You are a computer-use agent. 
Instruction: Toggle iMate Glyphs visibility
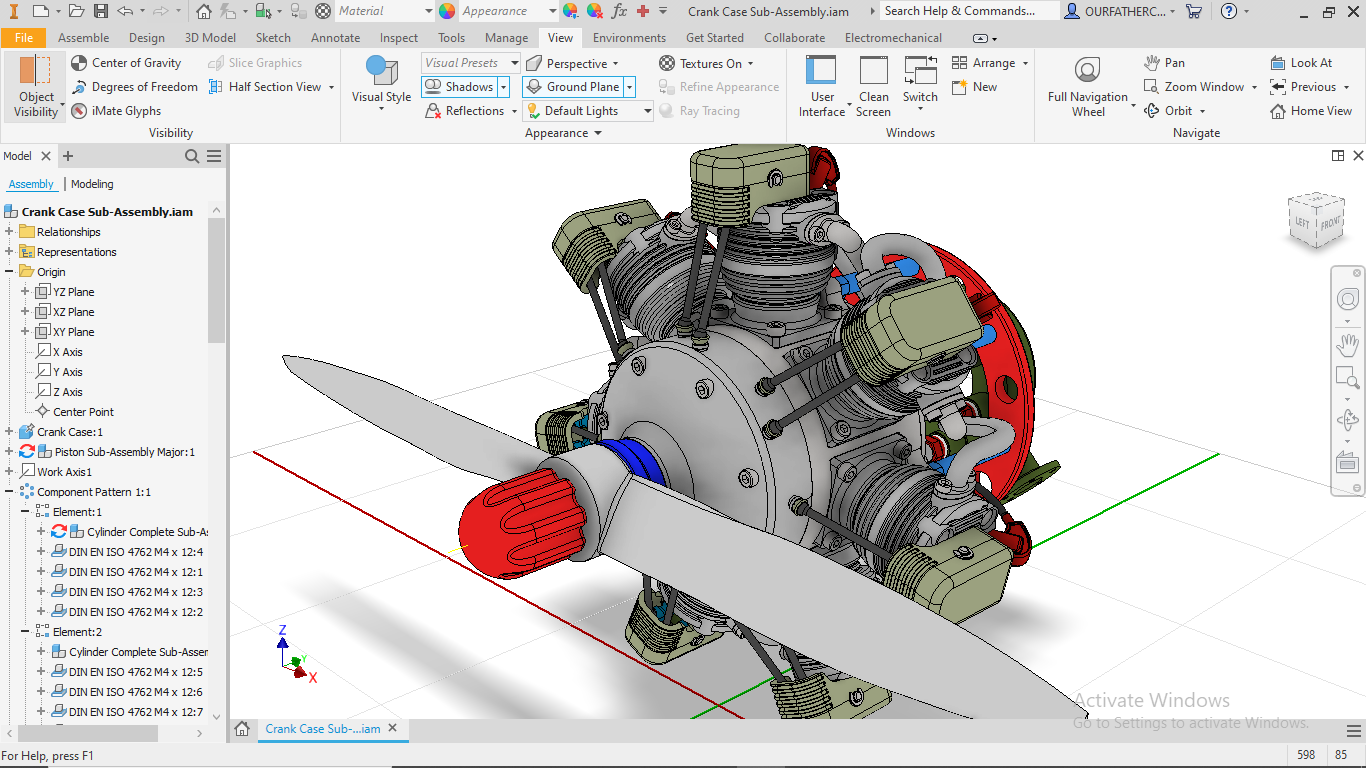[116, 111]
